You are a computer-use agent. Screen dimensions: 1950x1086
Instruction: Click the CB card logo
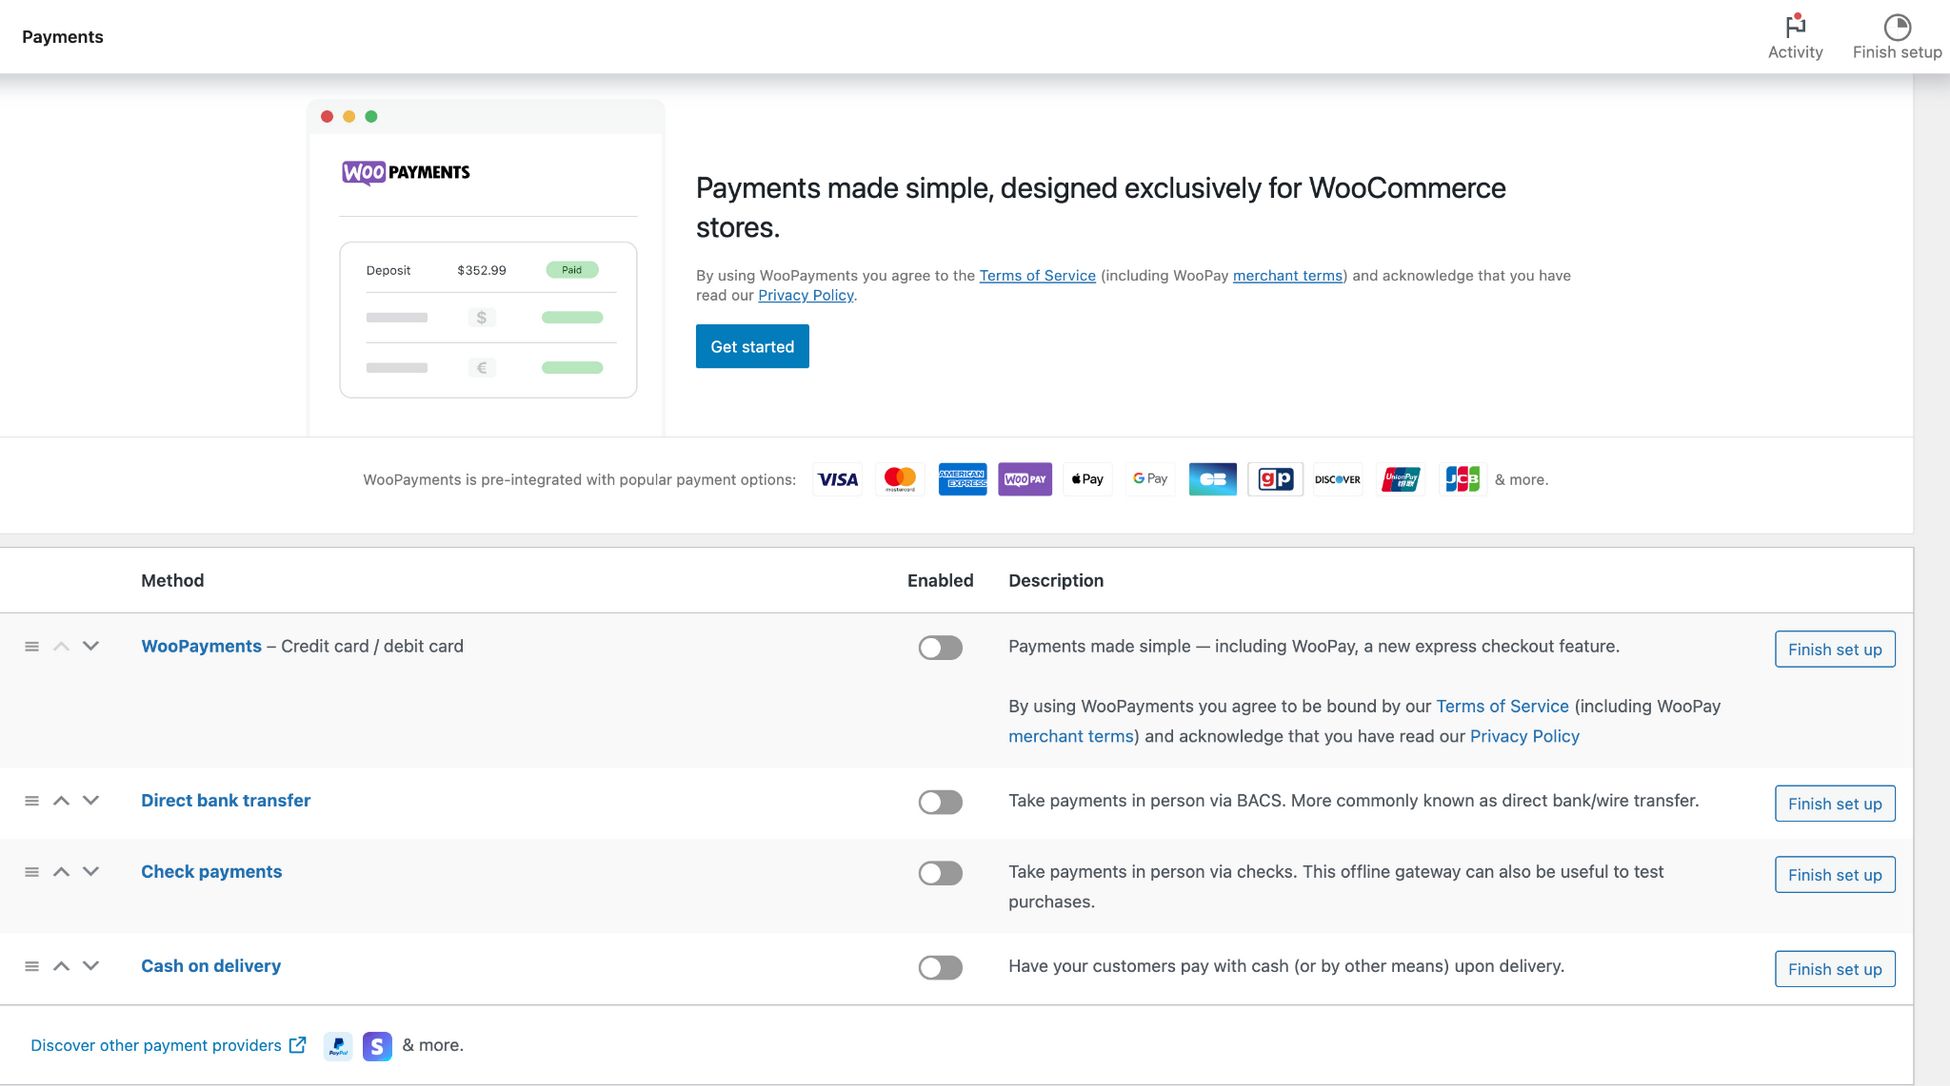(1212, 479)
